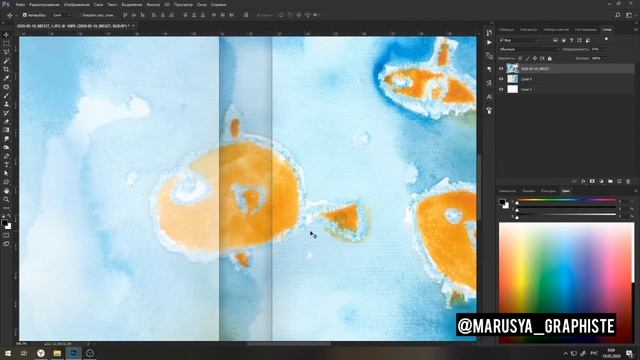Open the layer opacity slider arrow

pyautogui.click(x=604, y=49)
